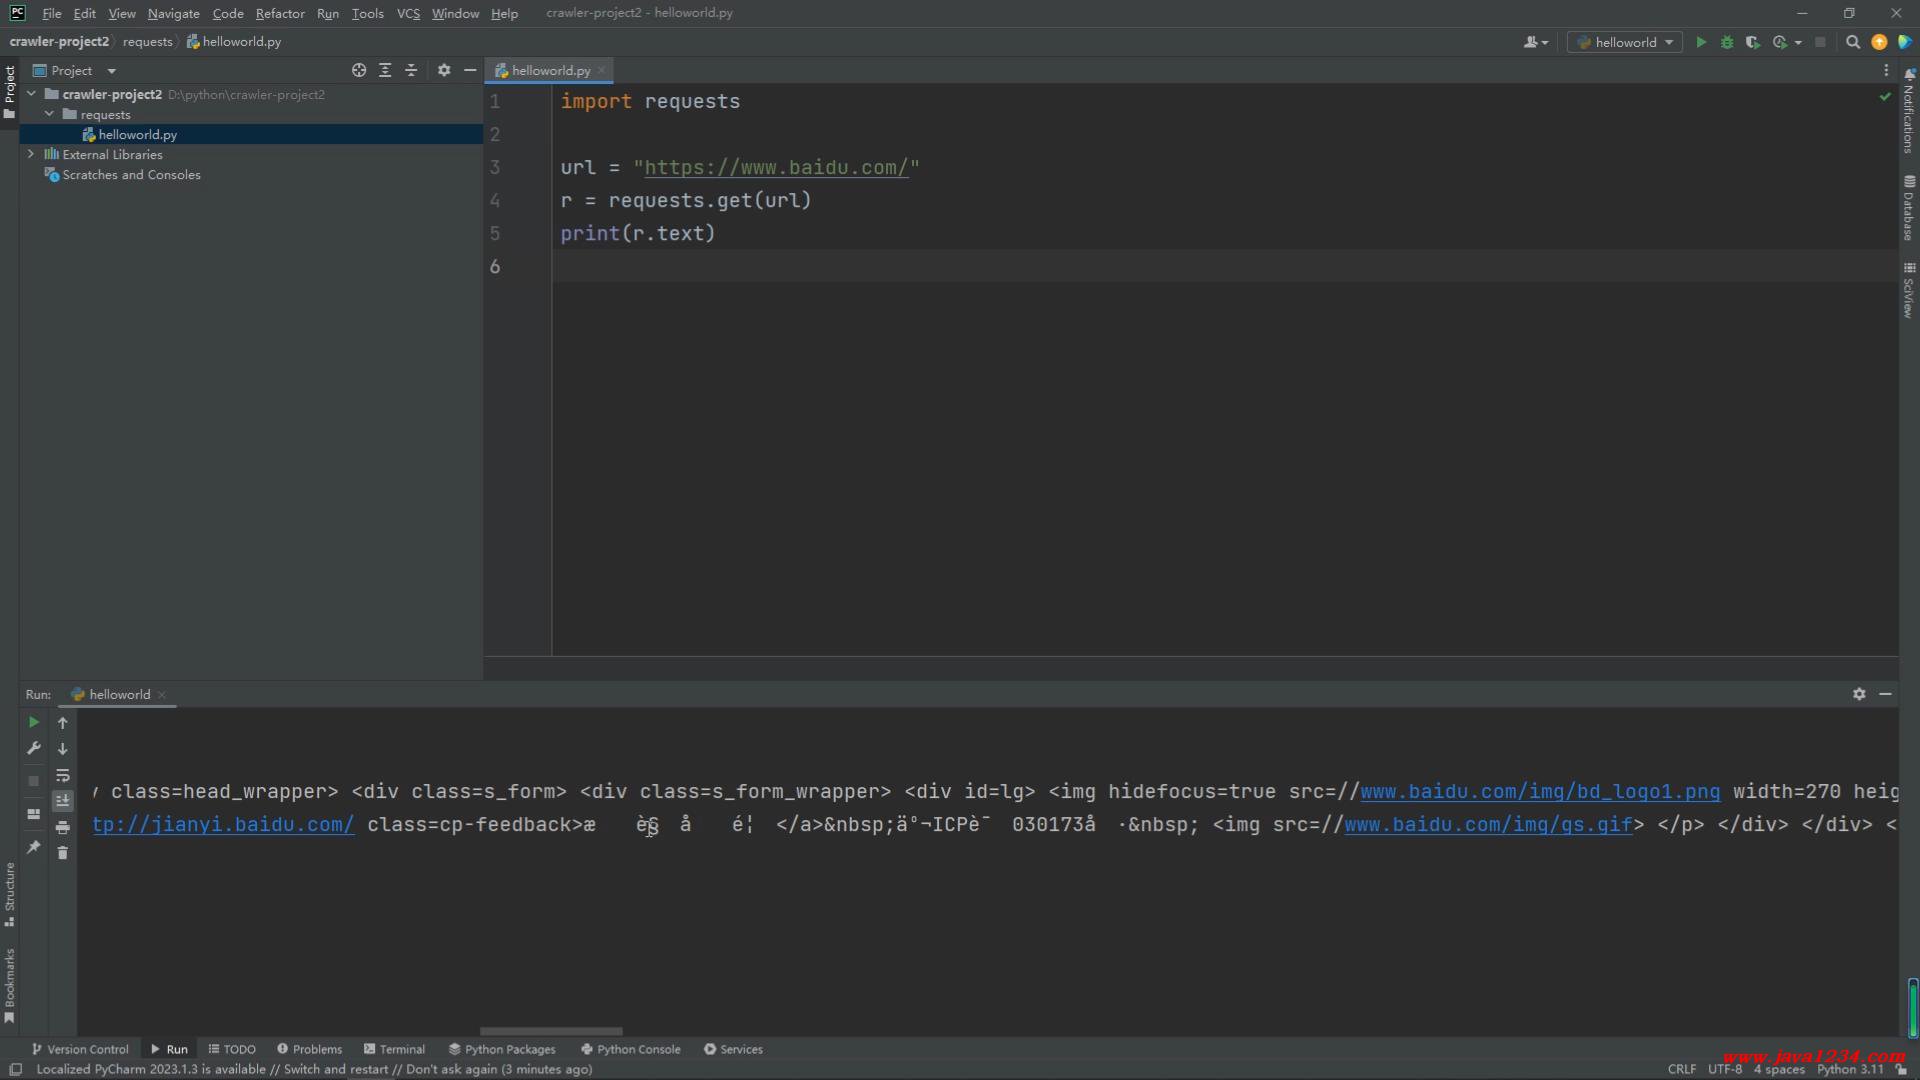Open the baidu bd_logo1.png link in the console
1920x1080 pixels.
[1540, 792]
